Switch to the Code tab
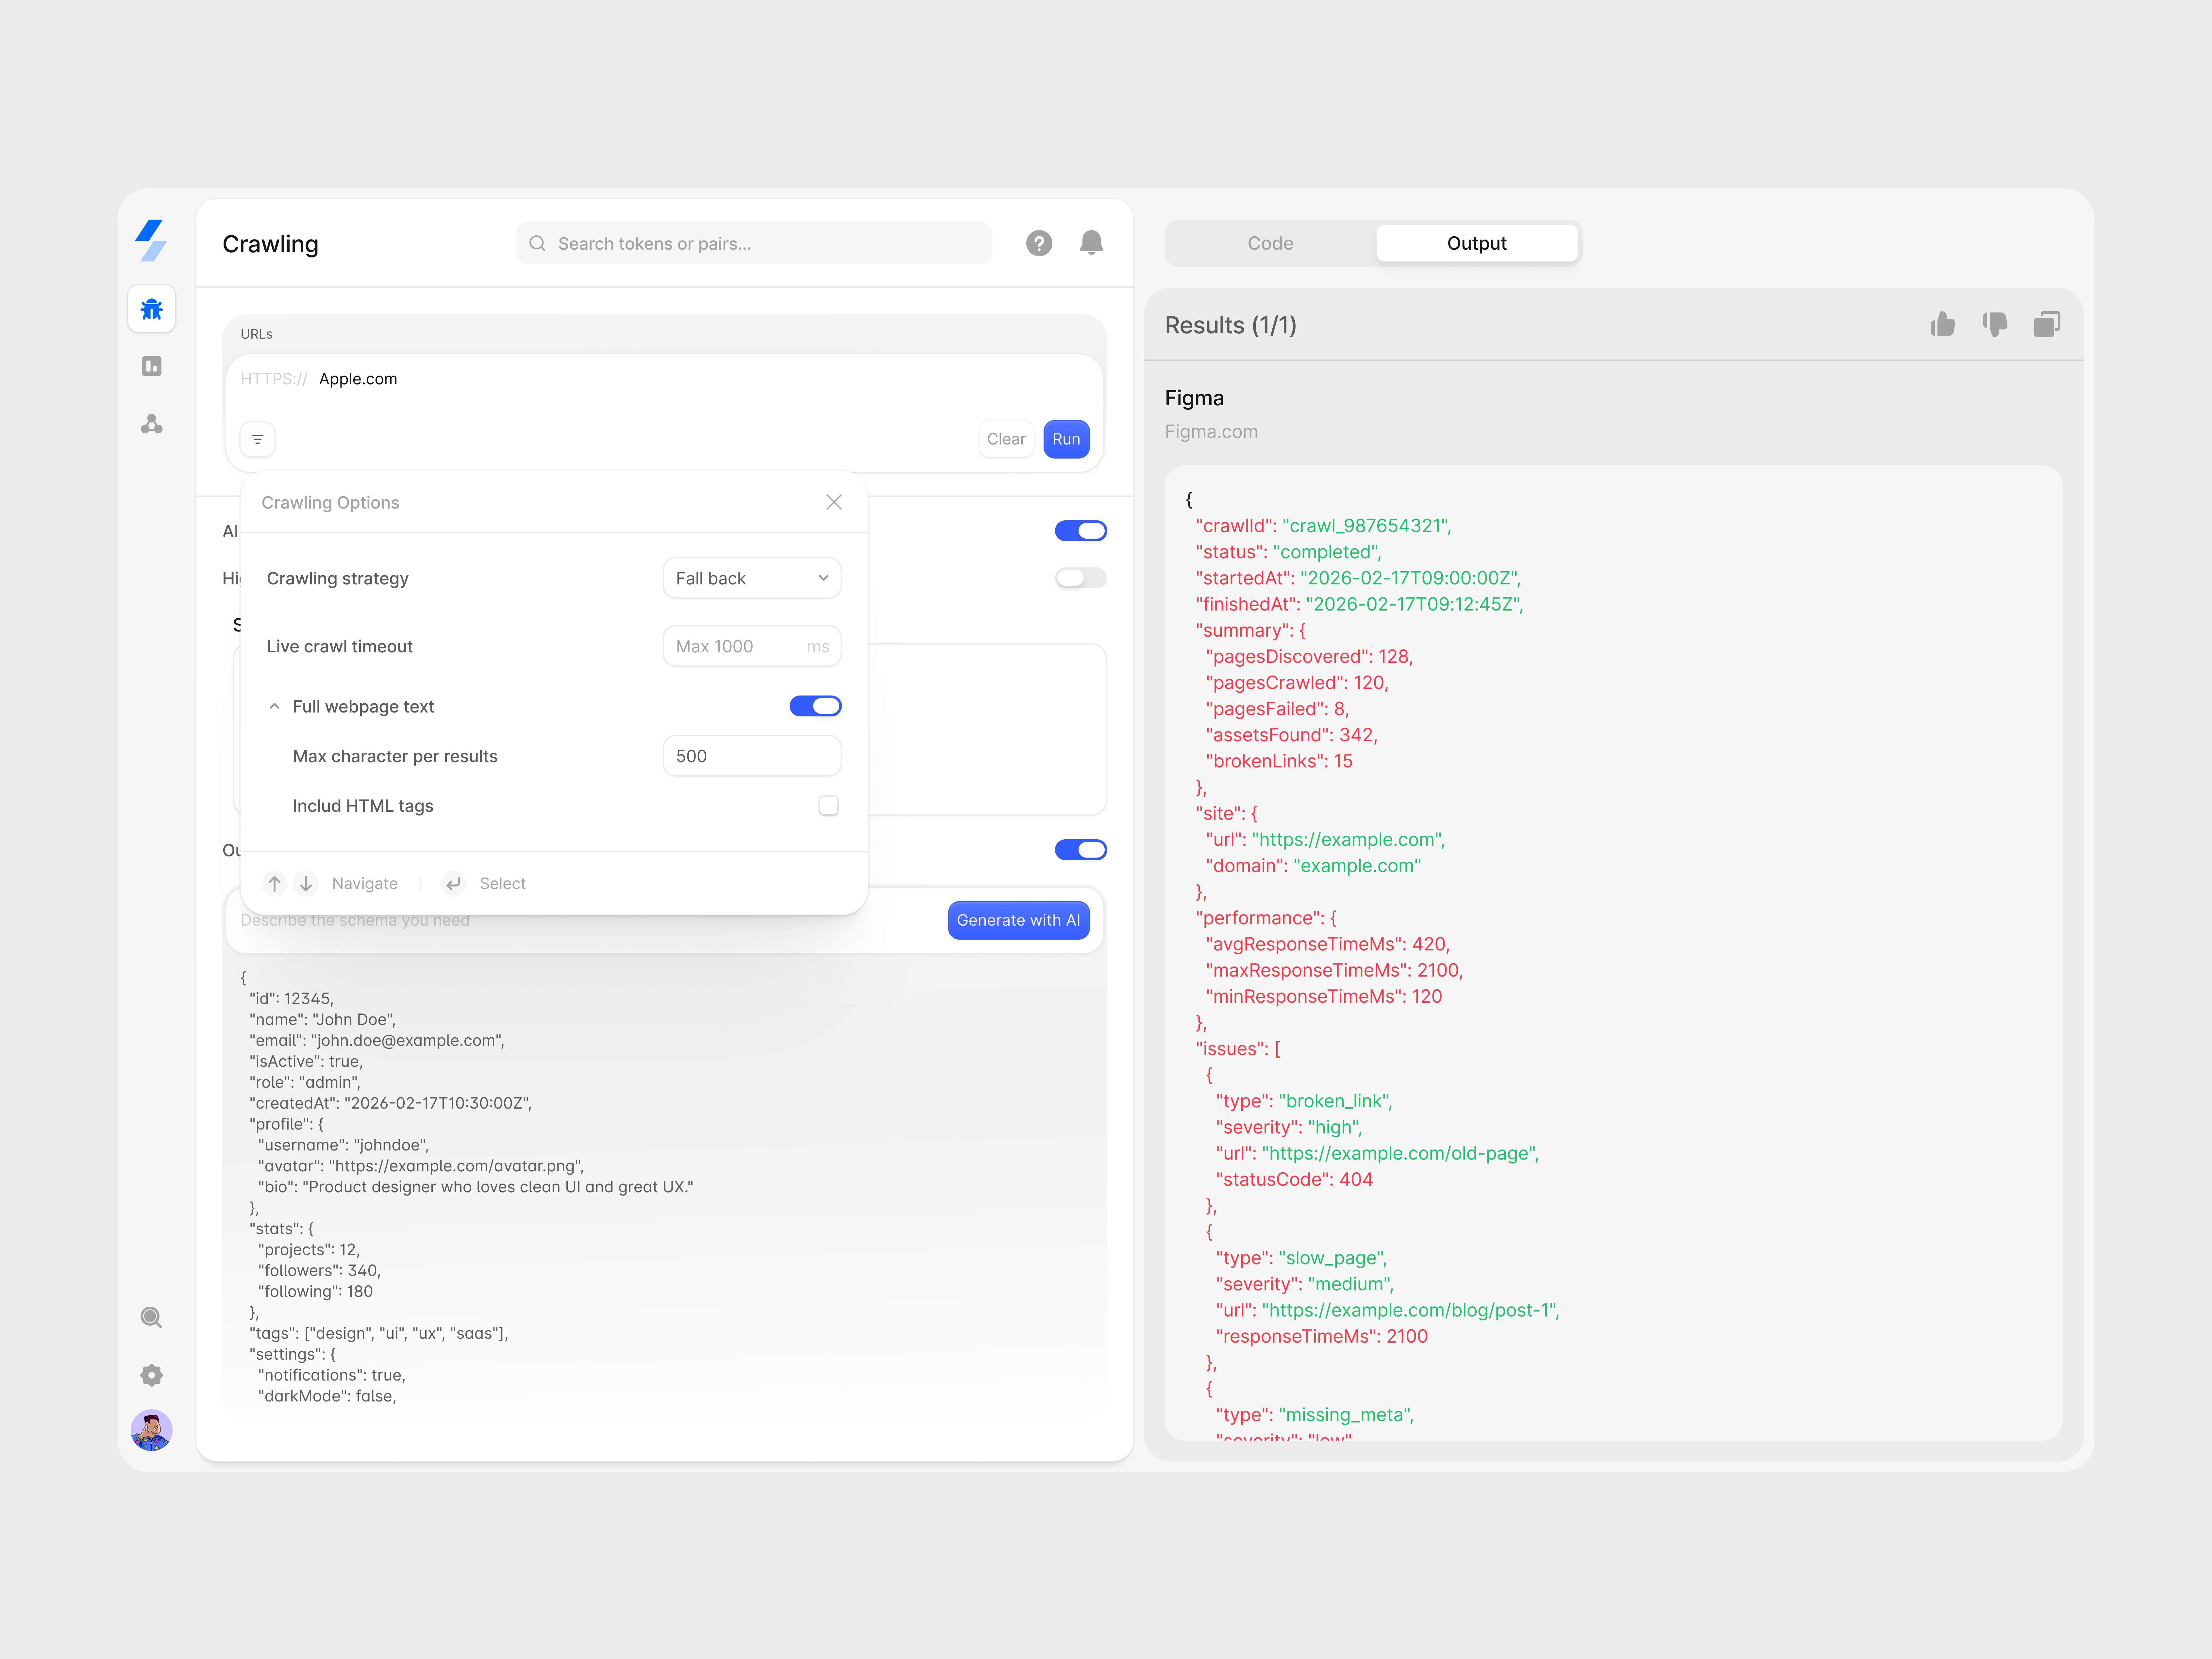 [1270, 243]
